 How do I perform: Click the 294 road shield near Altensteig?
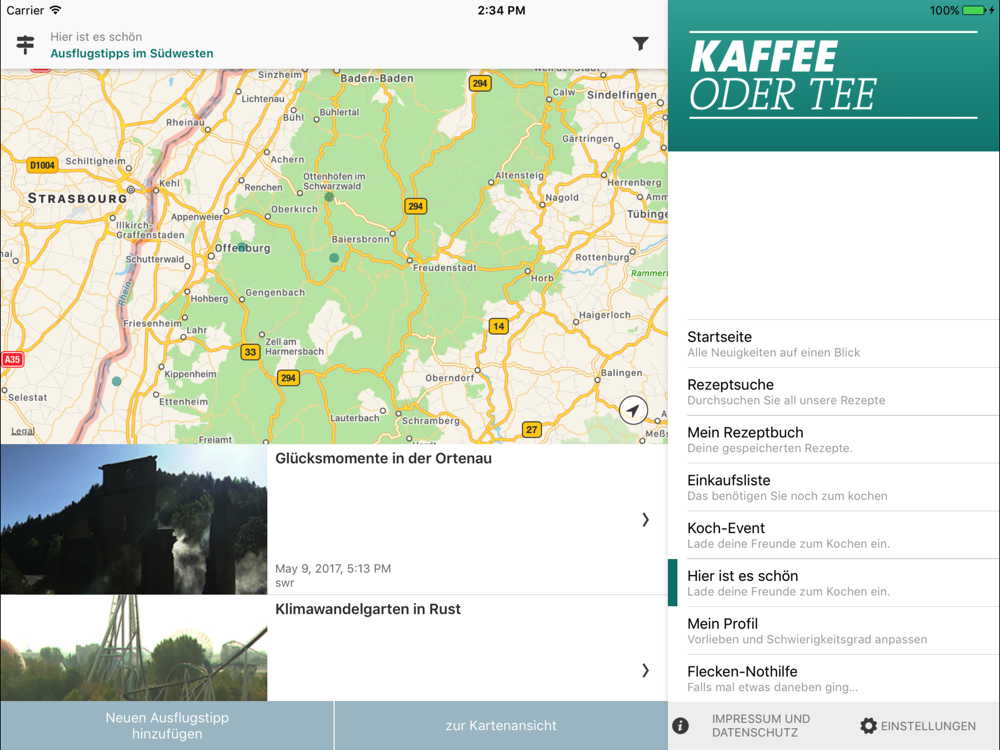point(415,206)
